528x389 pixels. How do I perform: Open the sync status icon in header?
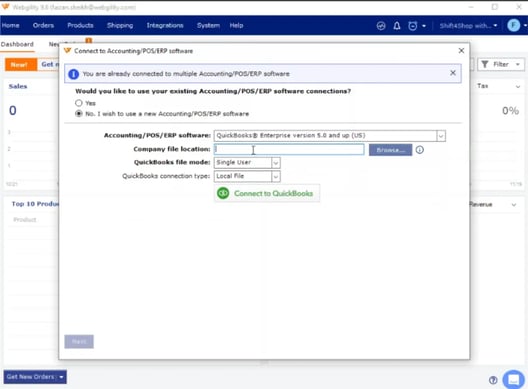[381, 26]
